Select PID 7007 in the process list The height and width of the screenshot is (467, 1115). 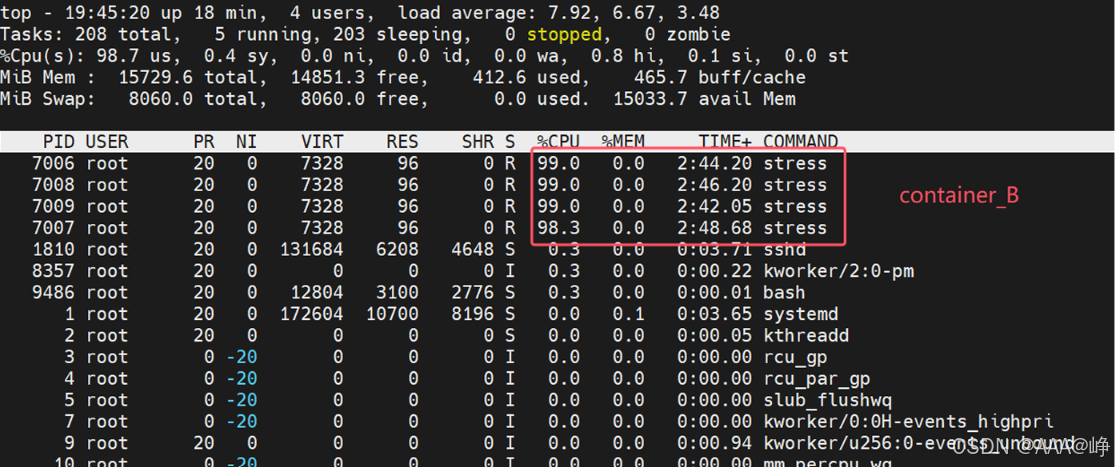[53, 227]
